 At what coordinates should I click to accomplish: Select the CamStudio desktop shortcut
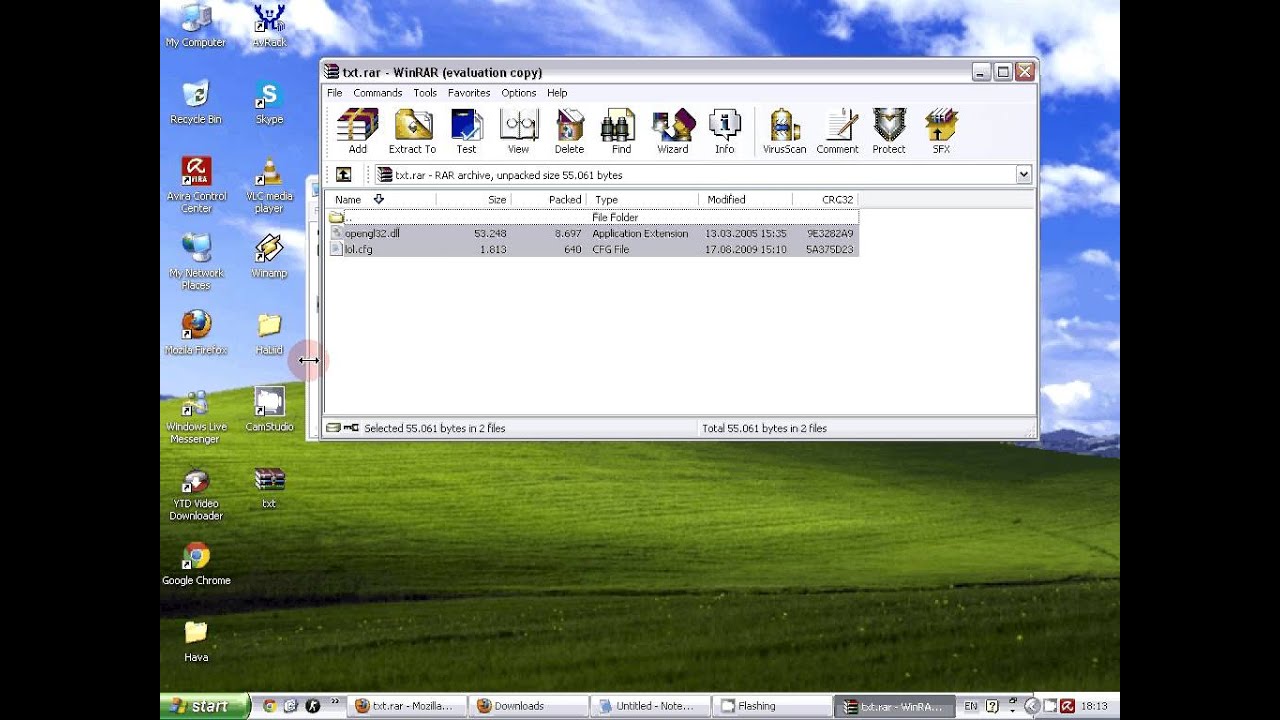[x=269, y=410]
